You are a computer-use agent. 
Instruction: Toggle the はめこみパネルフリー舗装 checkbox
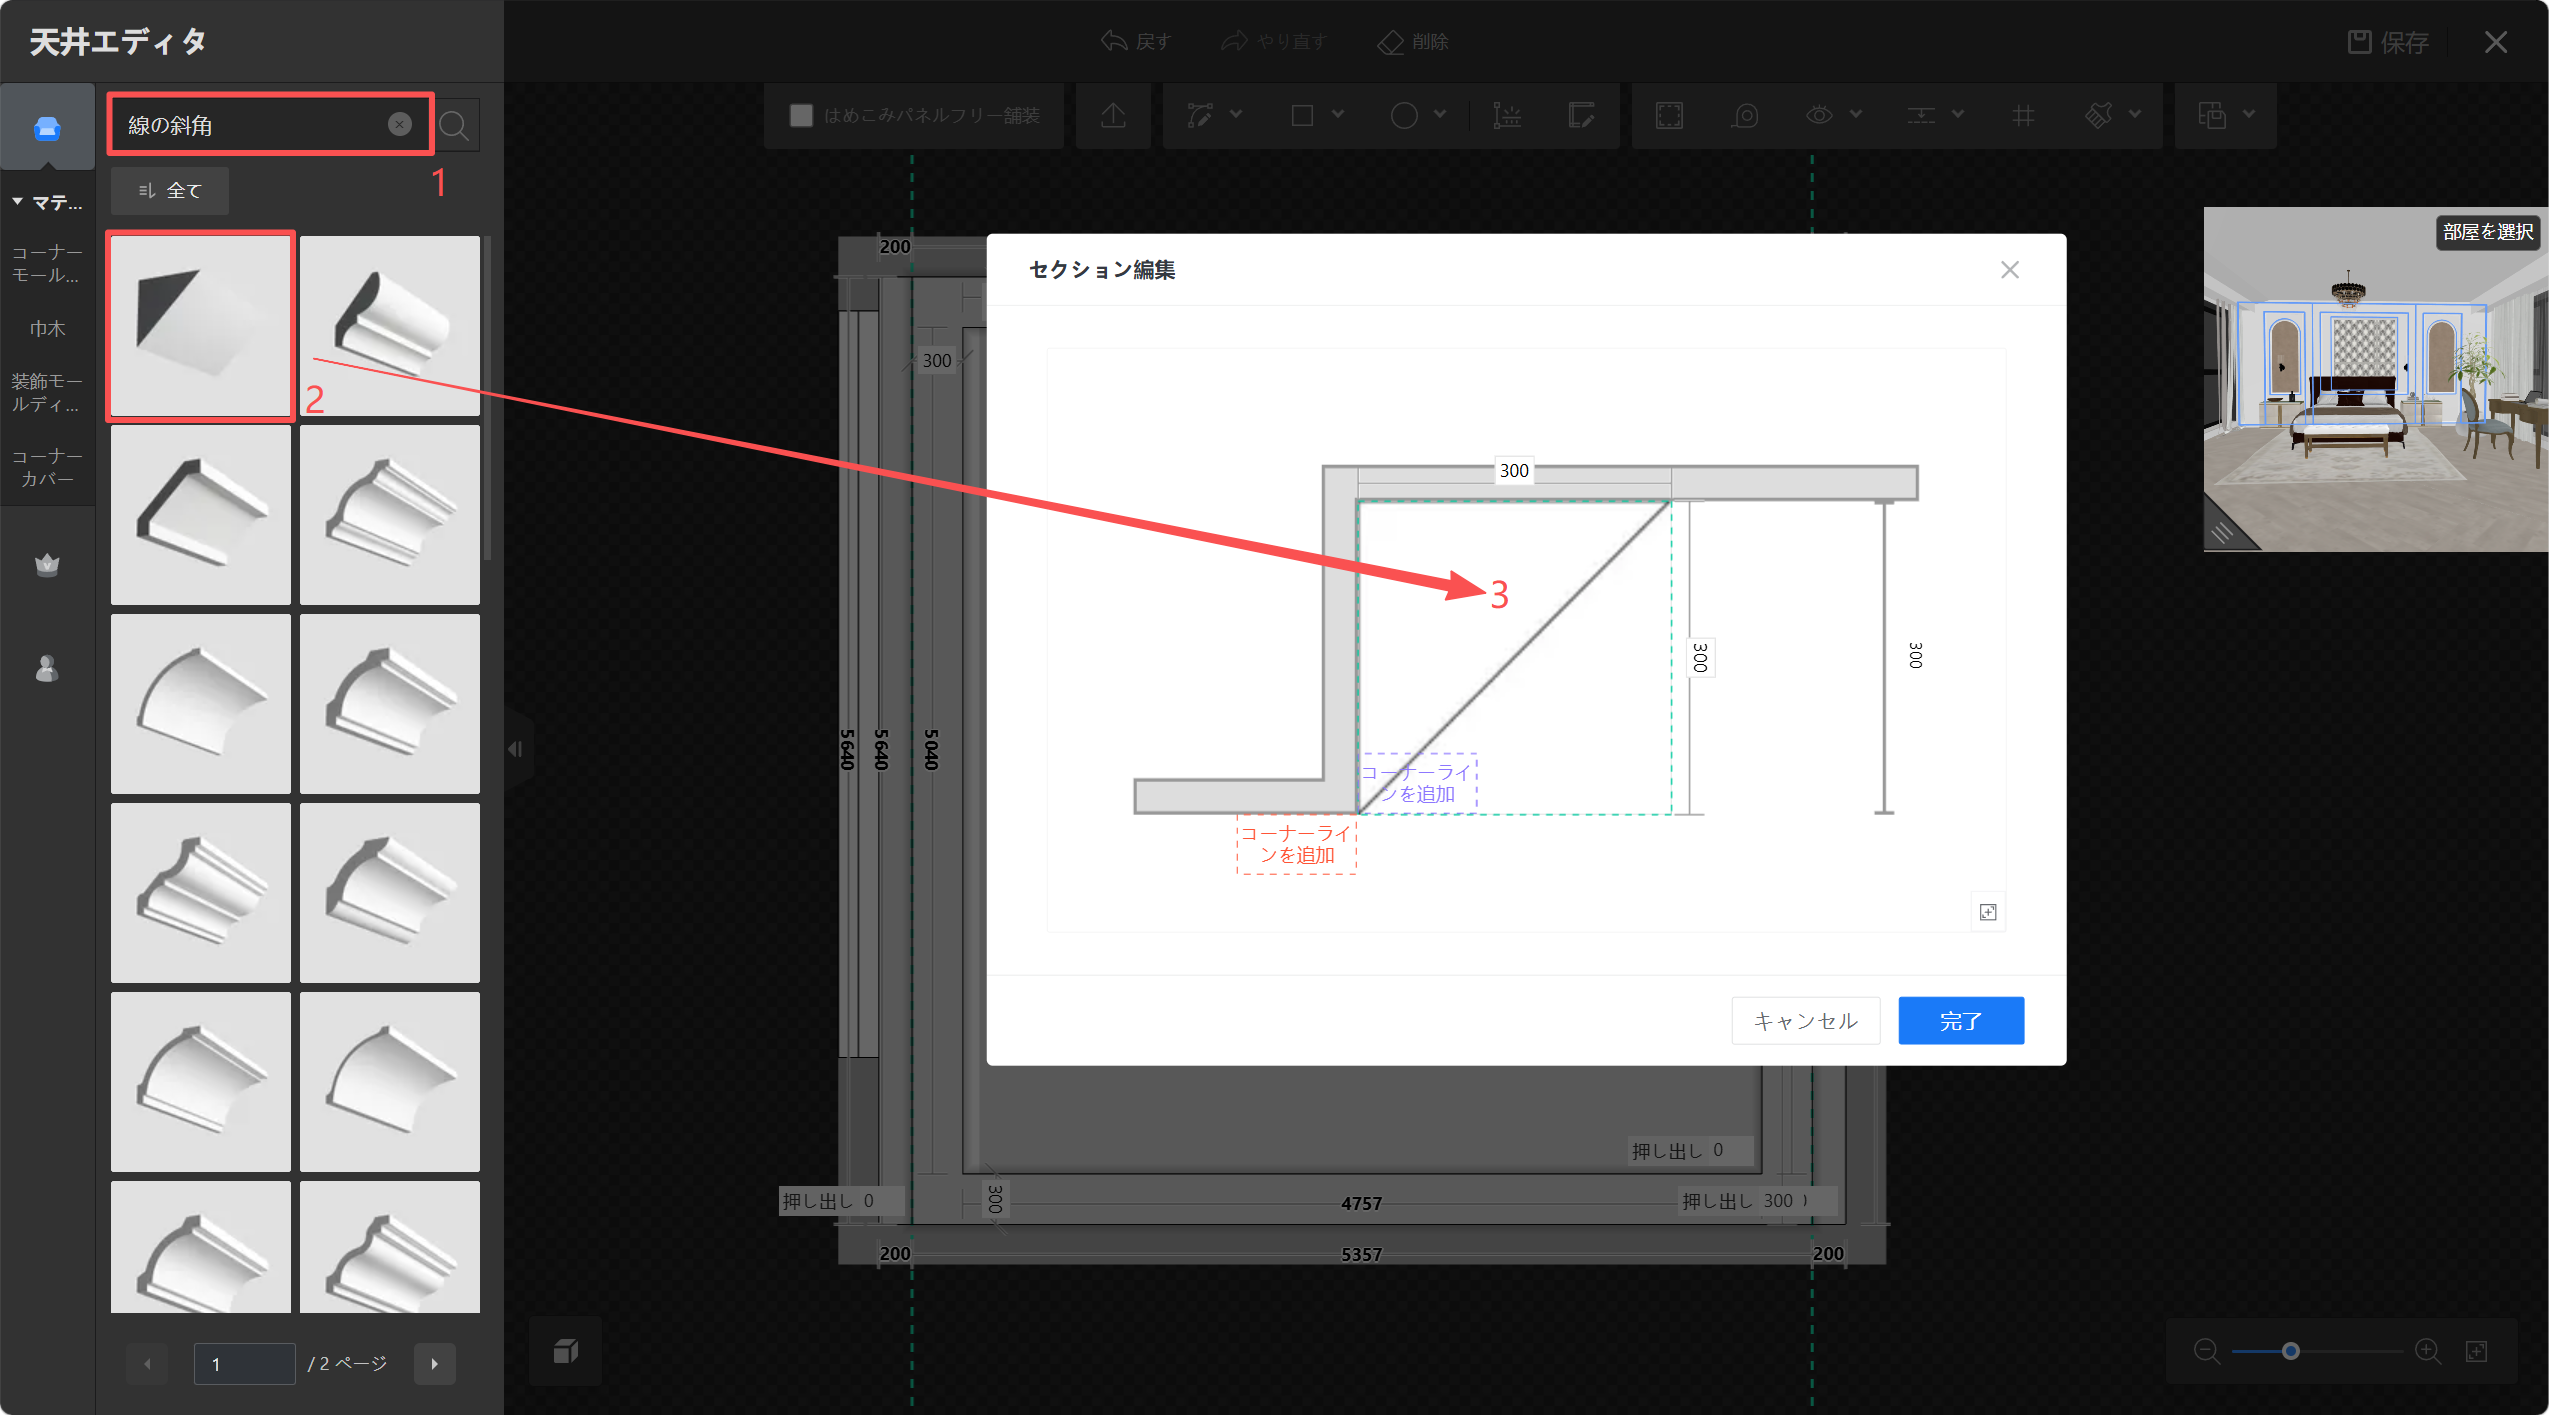(x=801, y=116)
